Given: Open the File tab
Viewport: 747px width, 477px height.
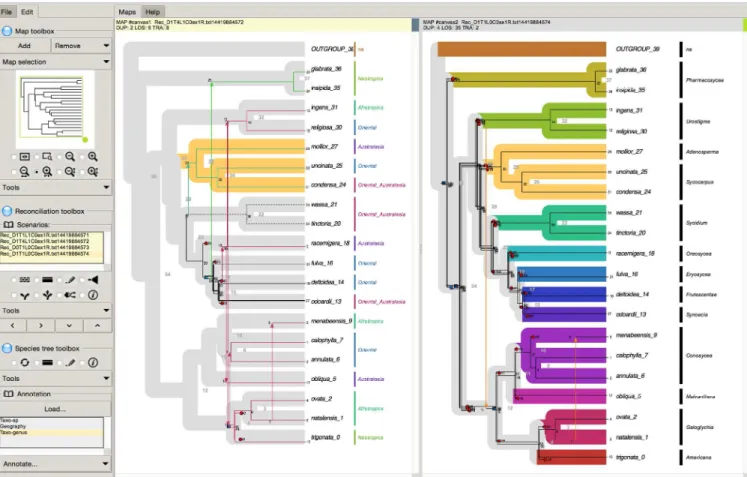Looking at the screenshot, I should 7,11.
